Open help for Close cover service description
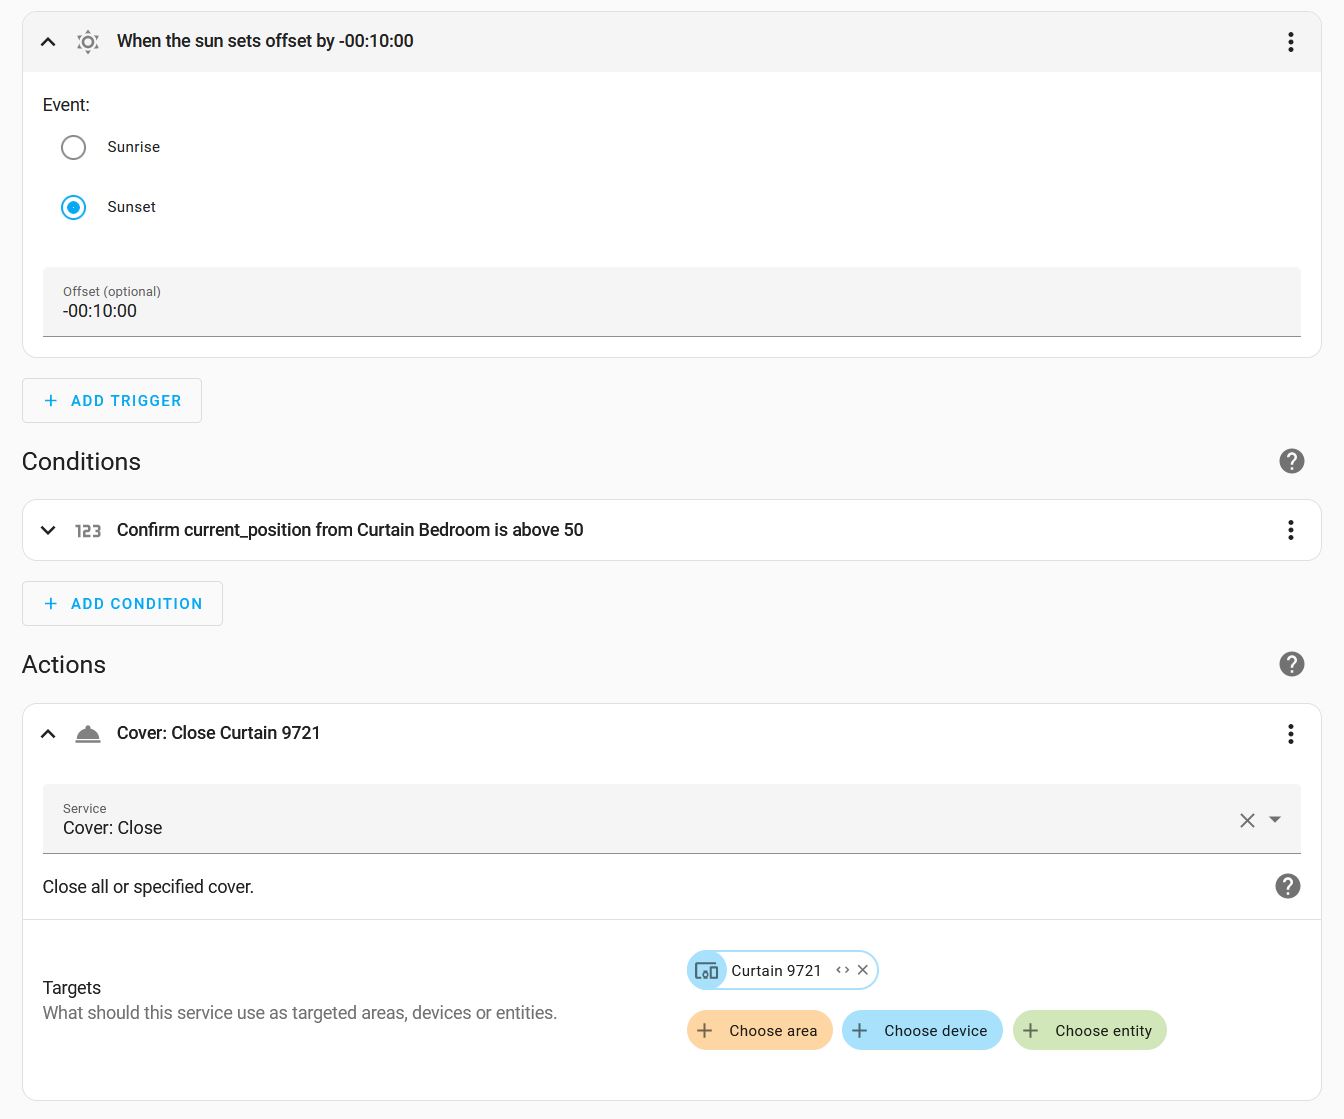The height and width of the screenshot is (1119, 1344). 1287,886
